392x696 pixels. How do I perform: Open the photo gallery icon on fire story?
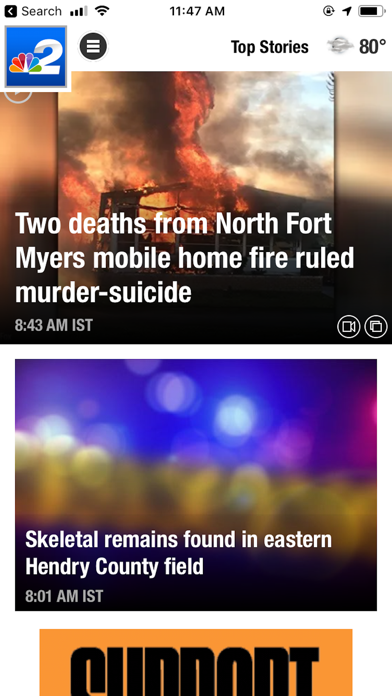pyautogui.click(x=376, y=327)
